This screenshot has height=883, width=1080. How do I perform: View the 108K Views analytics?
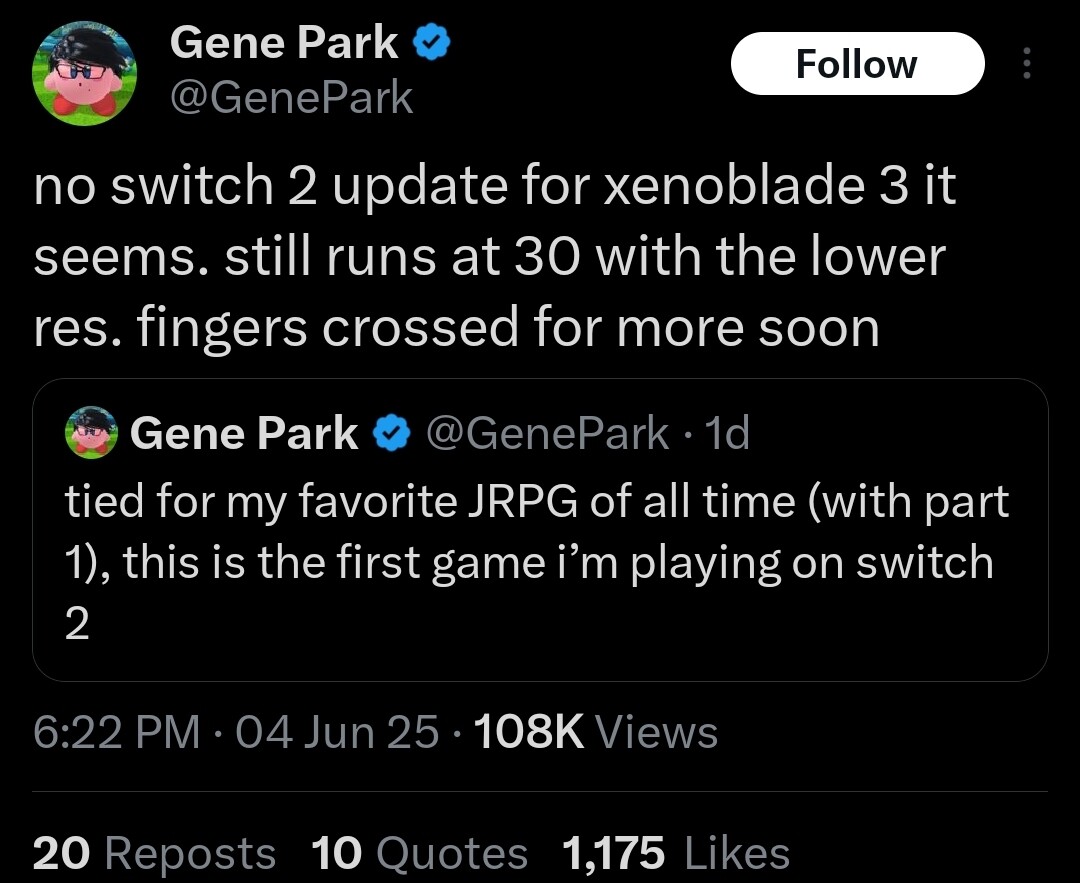[x=594, y=732]
